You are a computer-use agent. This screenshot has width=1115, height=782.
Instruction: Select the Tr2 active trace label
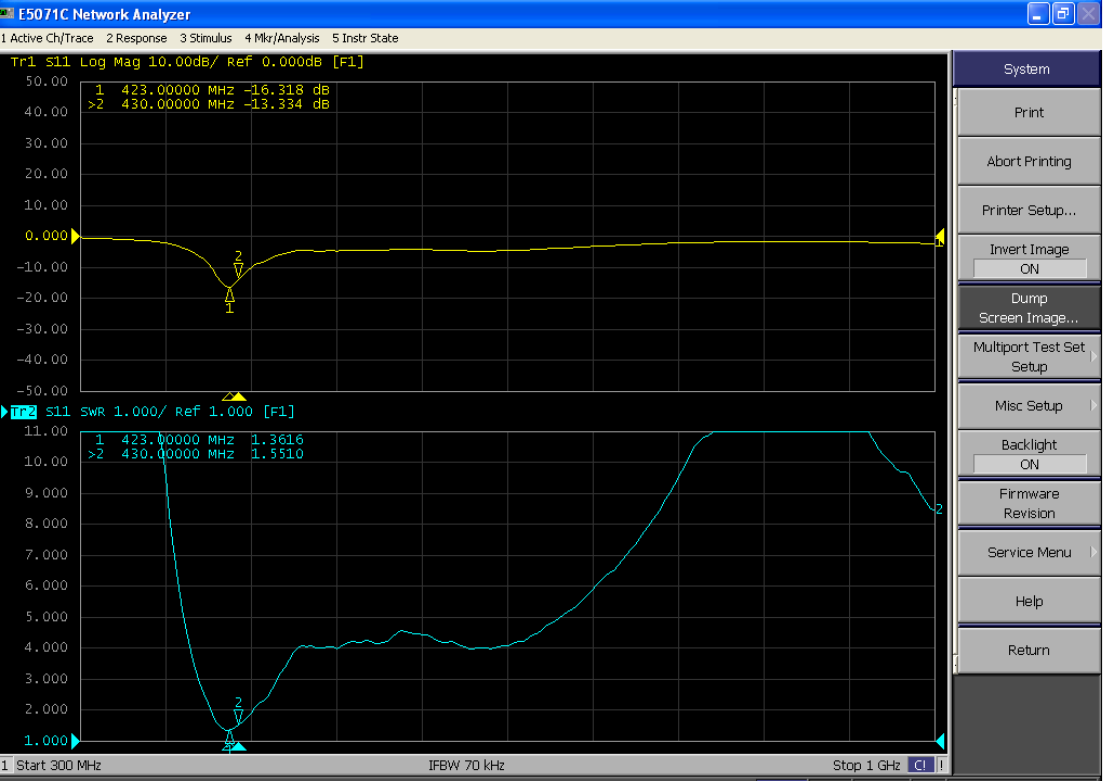[23, 412]
